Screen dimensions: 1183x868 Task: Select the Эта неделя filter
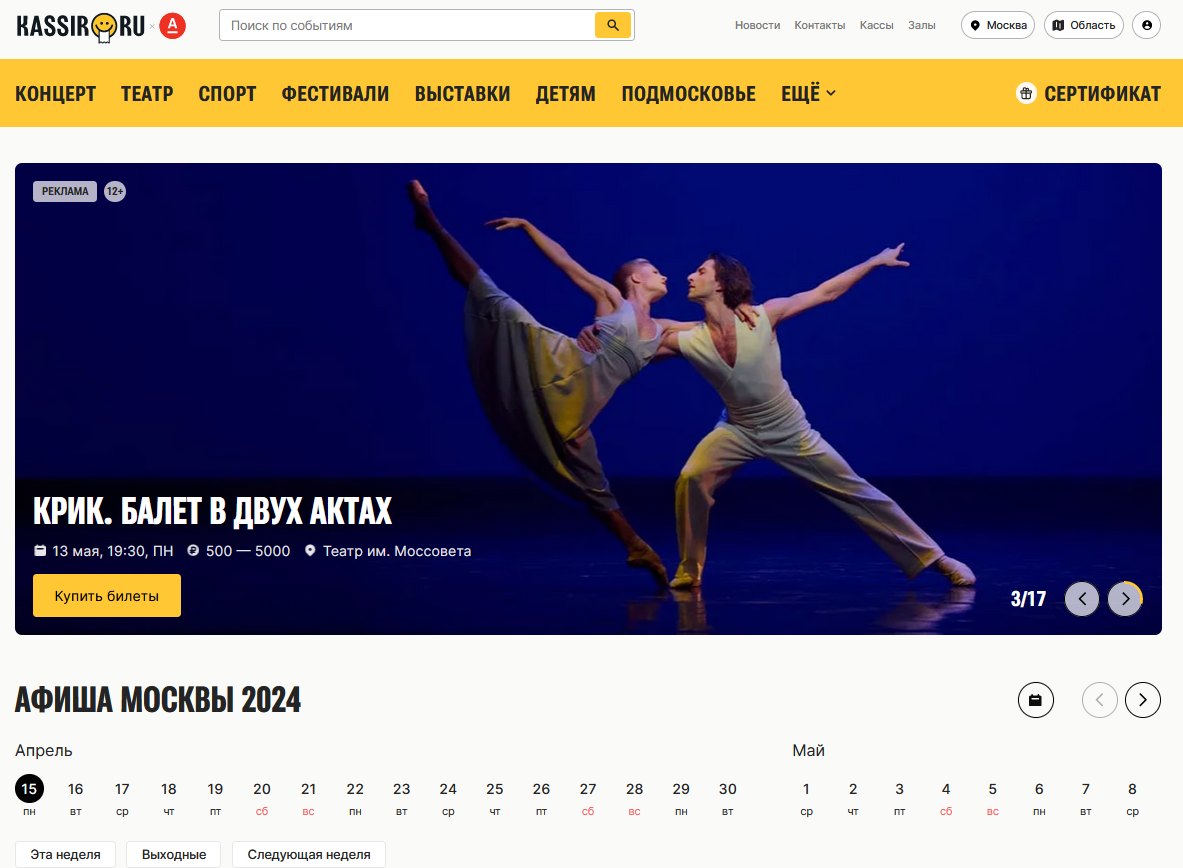pyautogui.click(x=65, y=855)
